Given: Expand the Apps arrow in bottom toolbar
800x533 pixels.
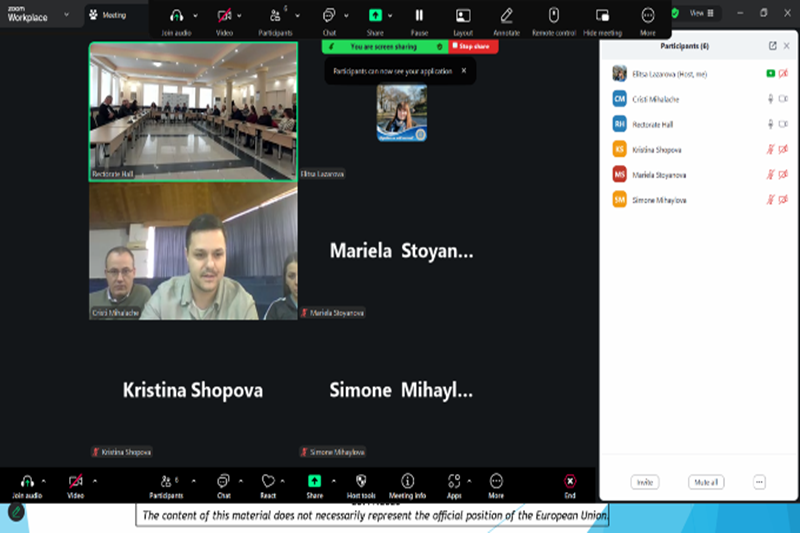Looking at the screenshot, I should 470,481.
